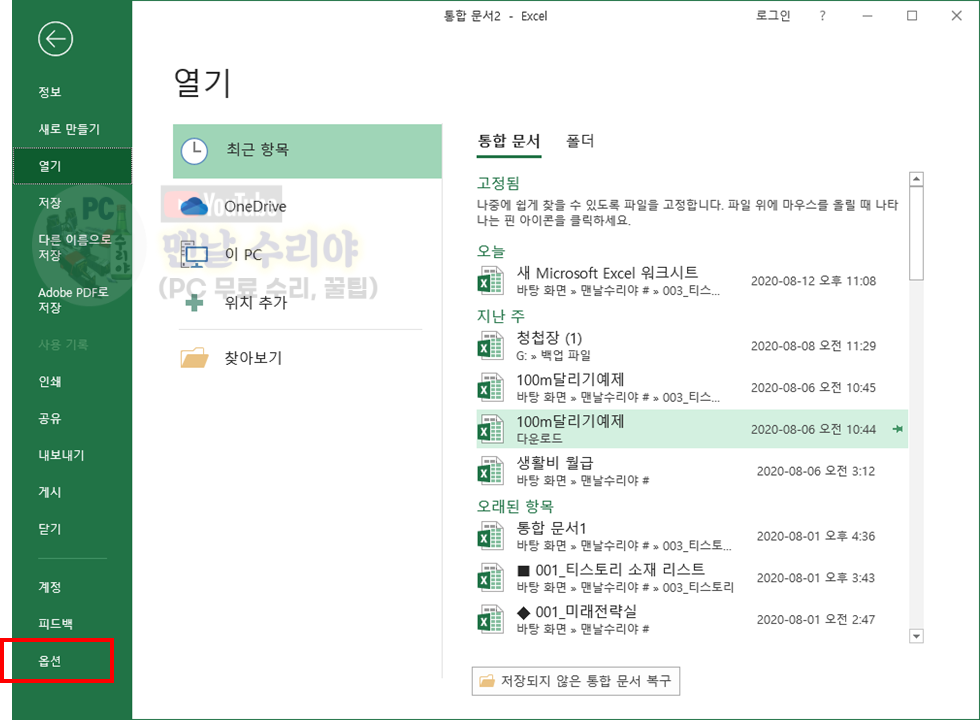The width and height of the screenshot is (980, 720).
Task: Click date 2020-08-08 오전 11:29
Action: (x=813, y=346)
